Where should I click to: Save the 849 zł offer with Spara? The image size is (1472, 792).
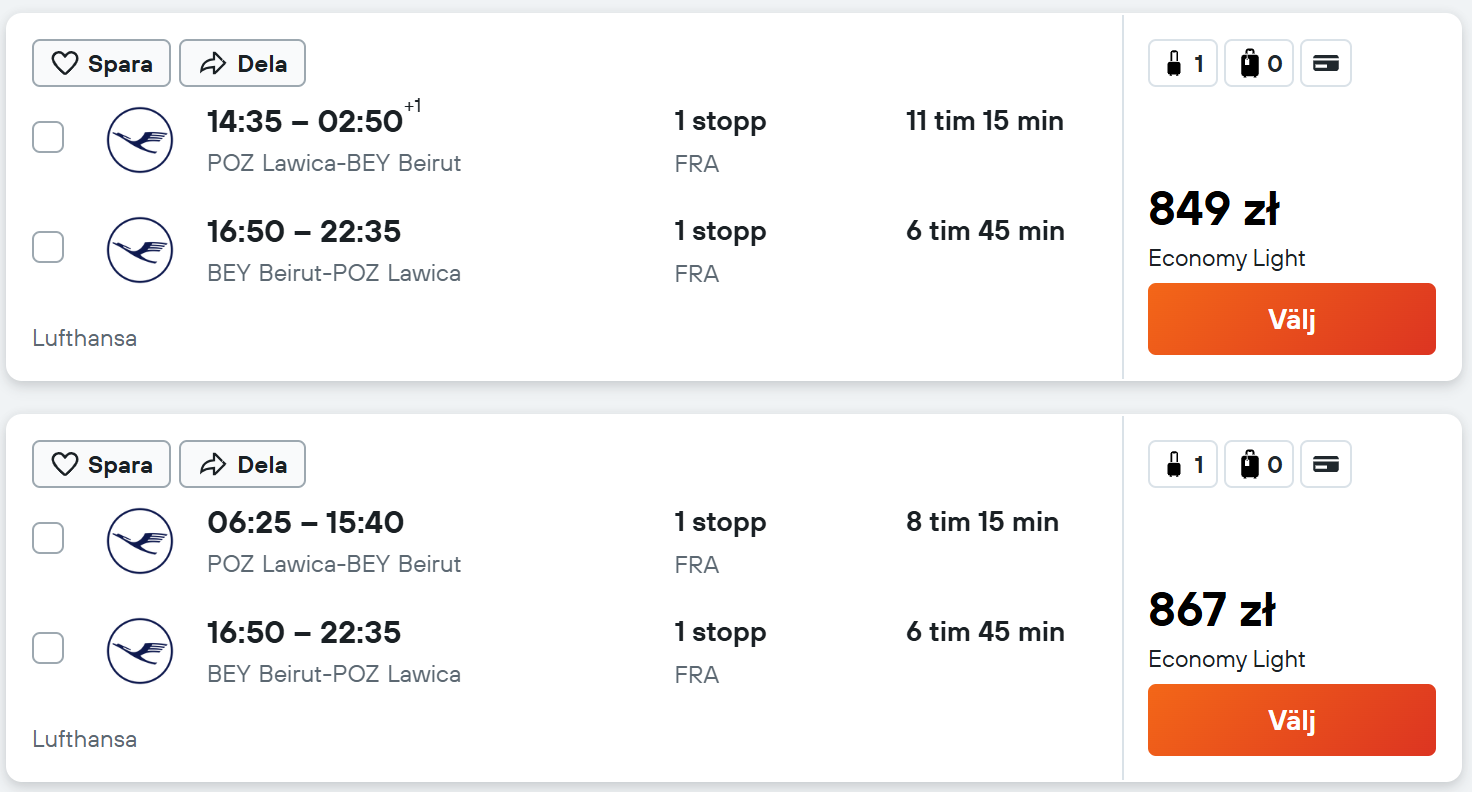(x=102, y=64)
